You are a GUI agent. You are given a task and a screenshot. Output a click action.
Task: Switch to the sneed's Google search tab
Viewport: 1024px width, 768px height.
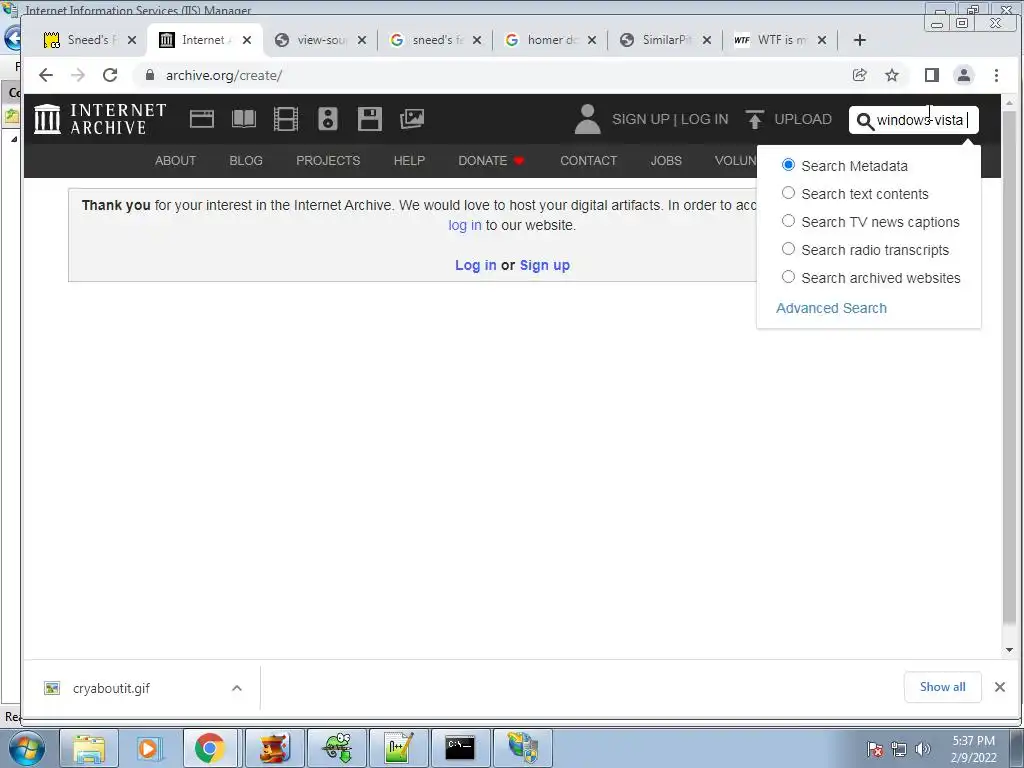pyautogui.click(x=435, y=40)
